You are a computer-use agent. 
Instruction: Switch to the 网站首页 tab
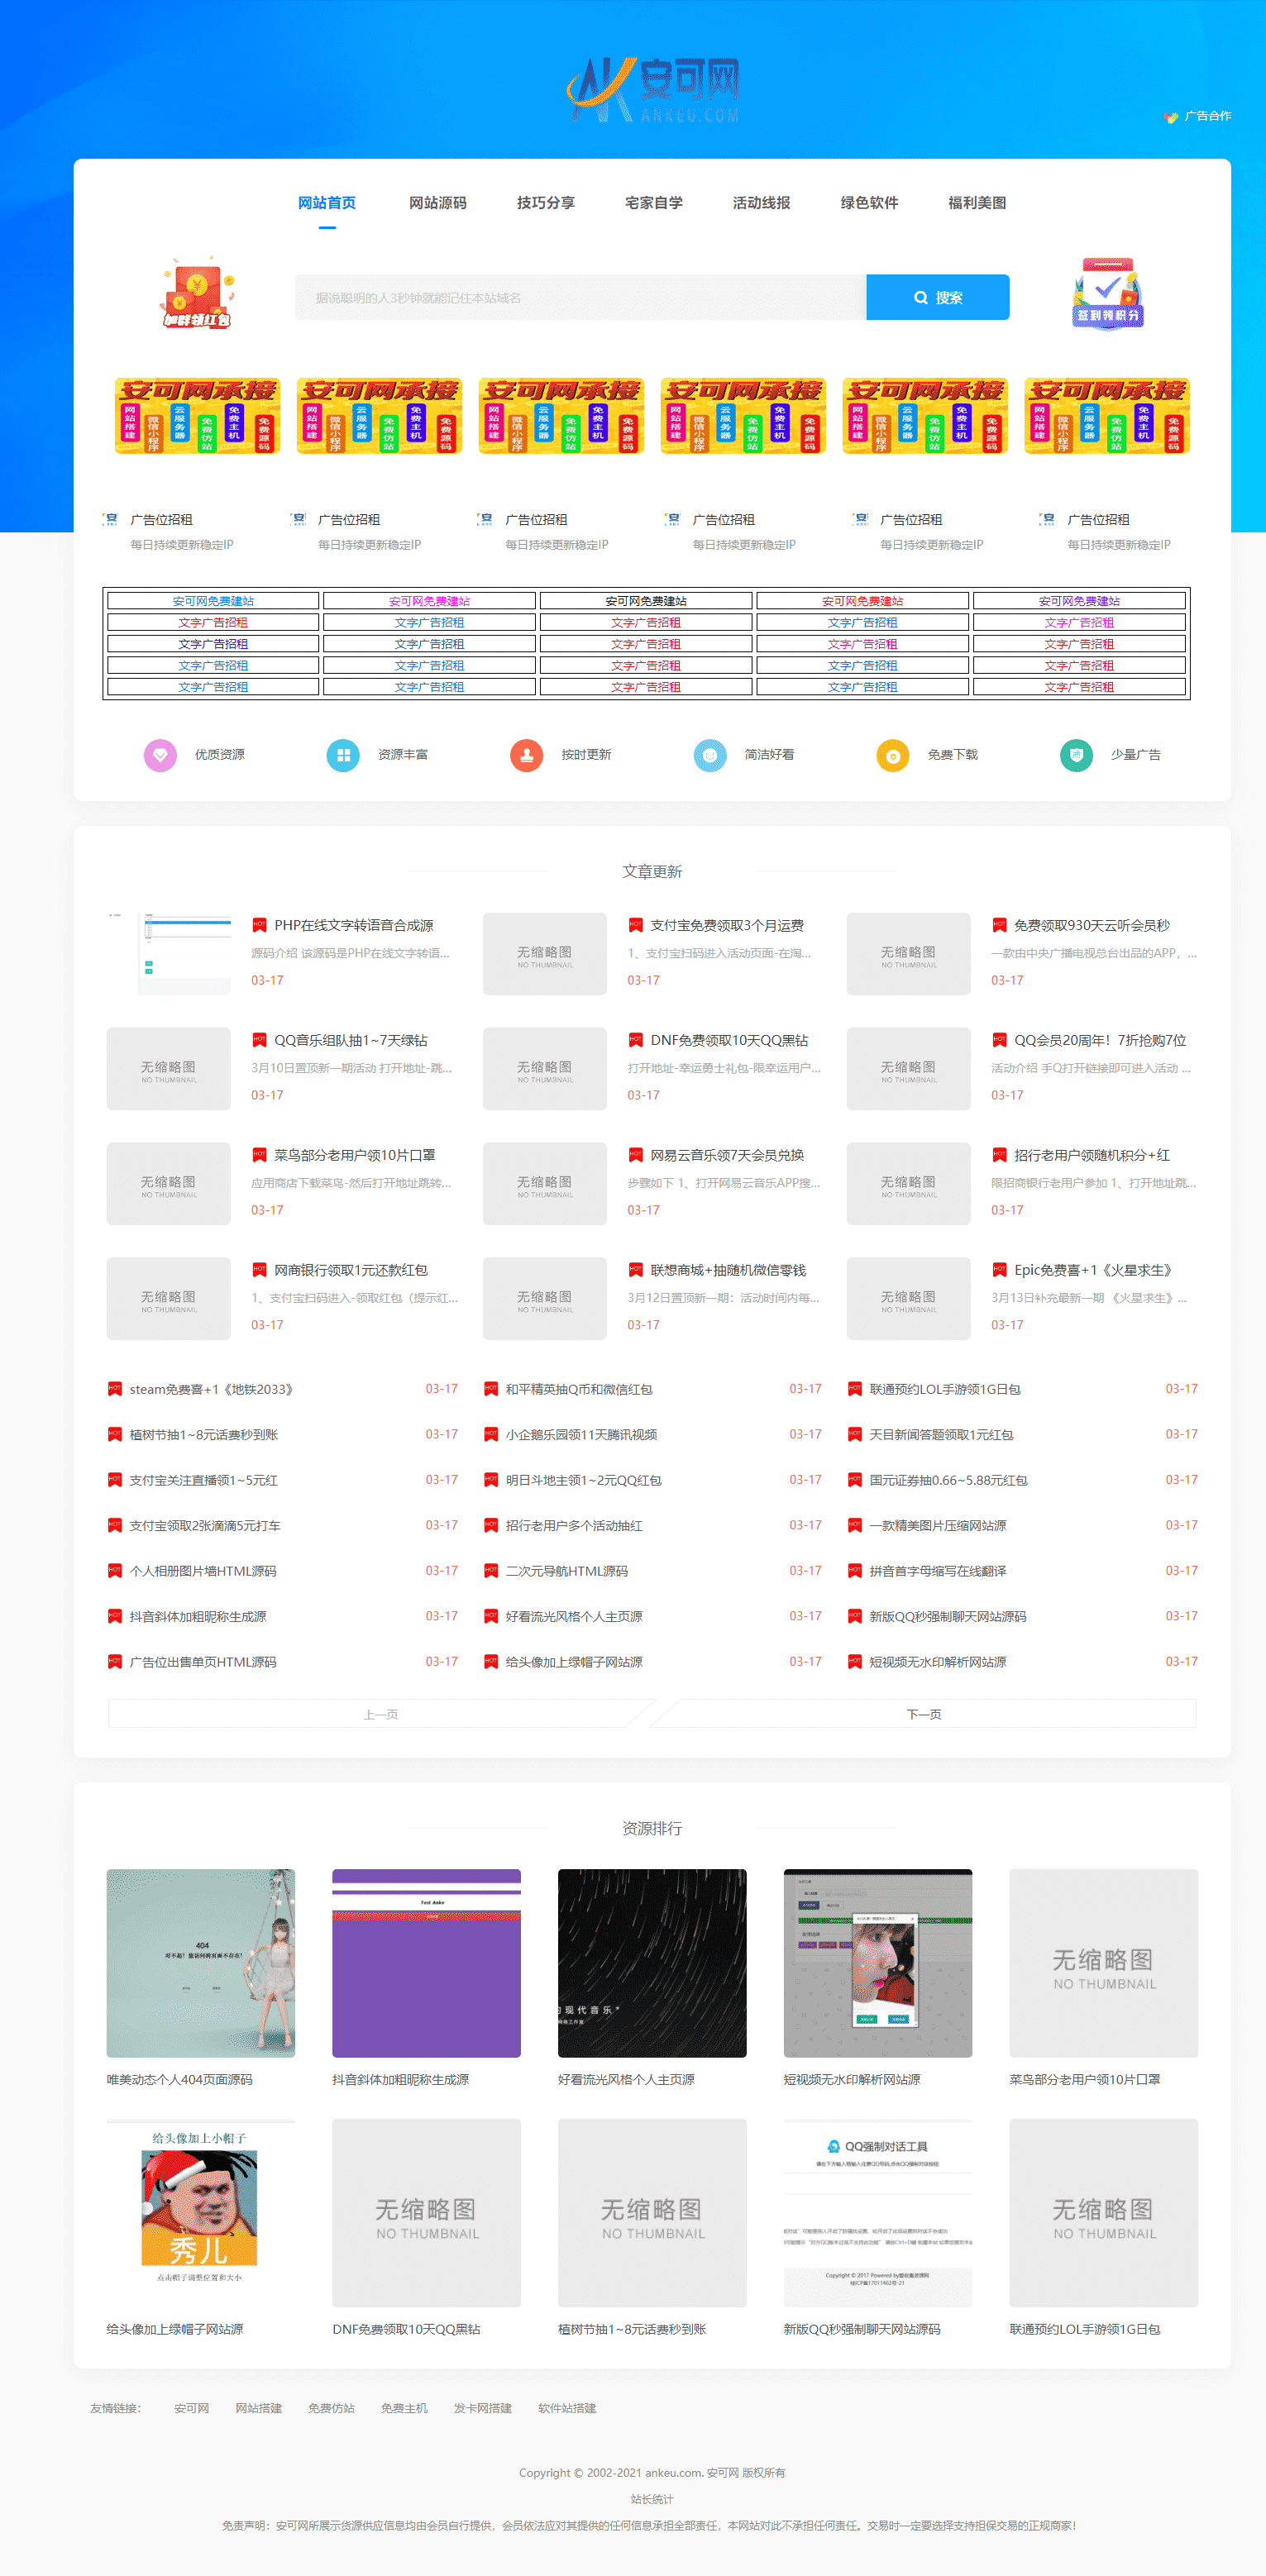[x=327, y=203]
